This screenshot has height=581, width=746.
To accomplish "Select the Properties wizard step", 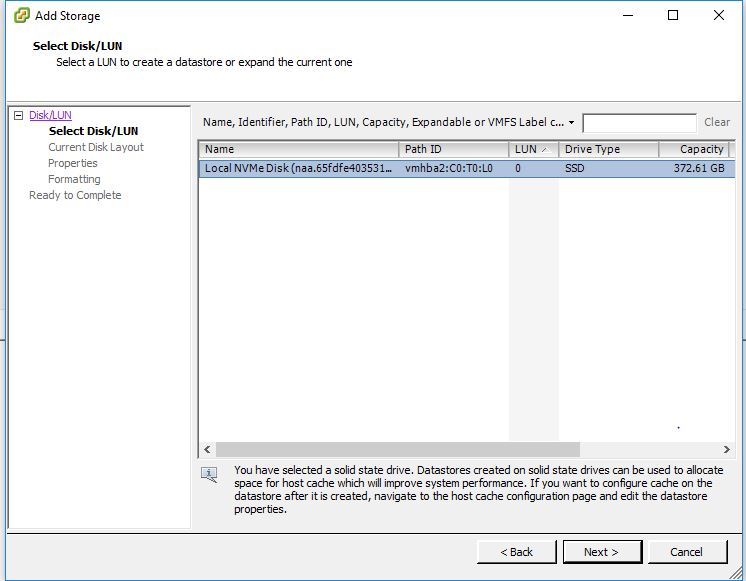I will click(x=73, y=163).
